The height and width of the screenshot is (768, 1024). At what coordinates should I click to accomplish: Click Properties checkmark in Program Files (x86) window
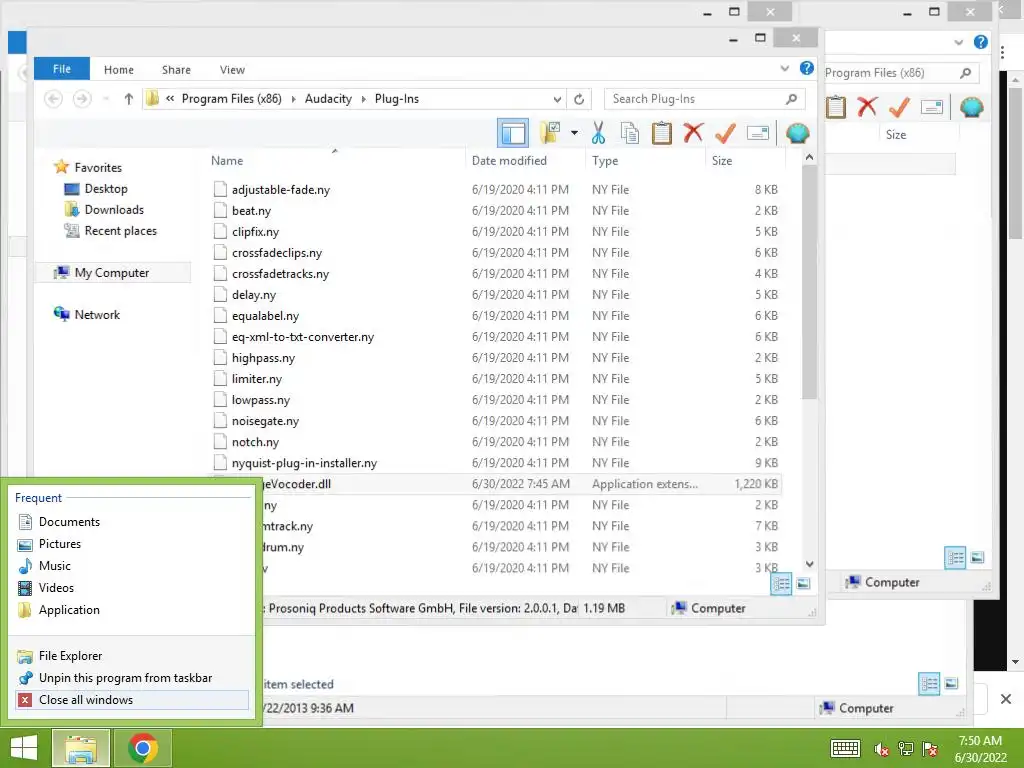tap(899, 106)
